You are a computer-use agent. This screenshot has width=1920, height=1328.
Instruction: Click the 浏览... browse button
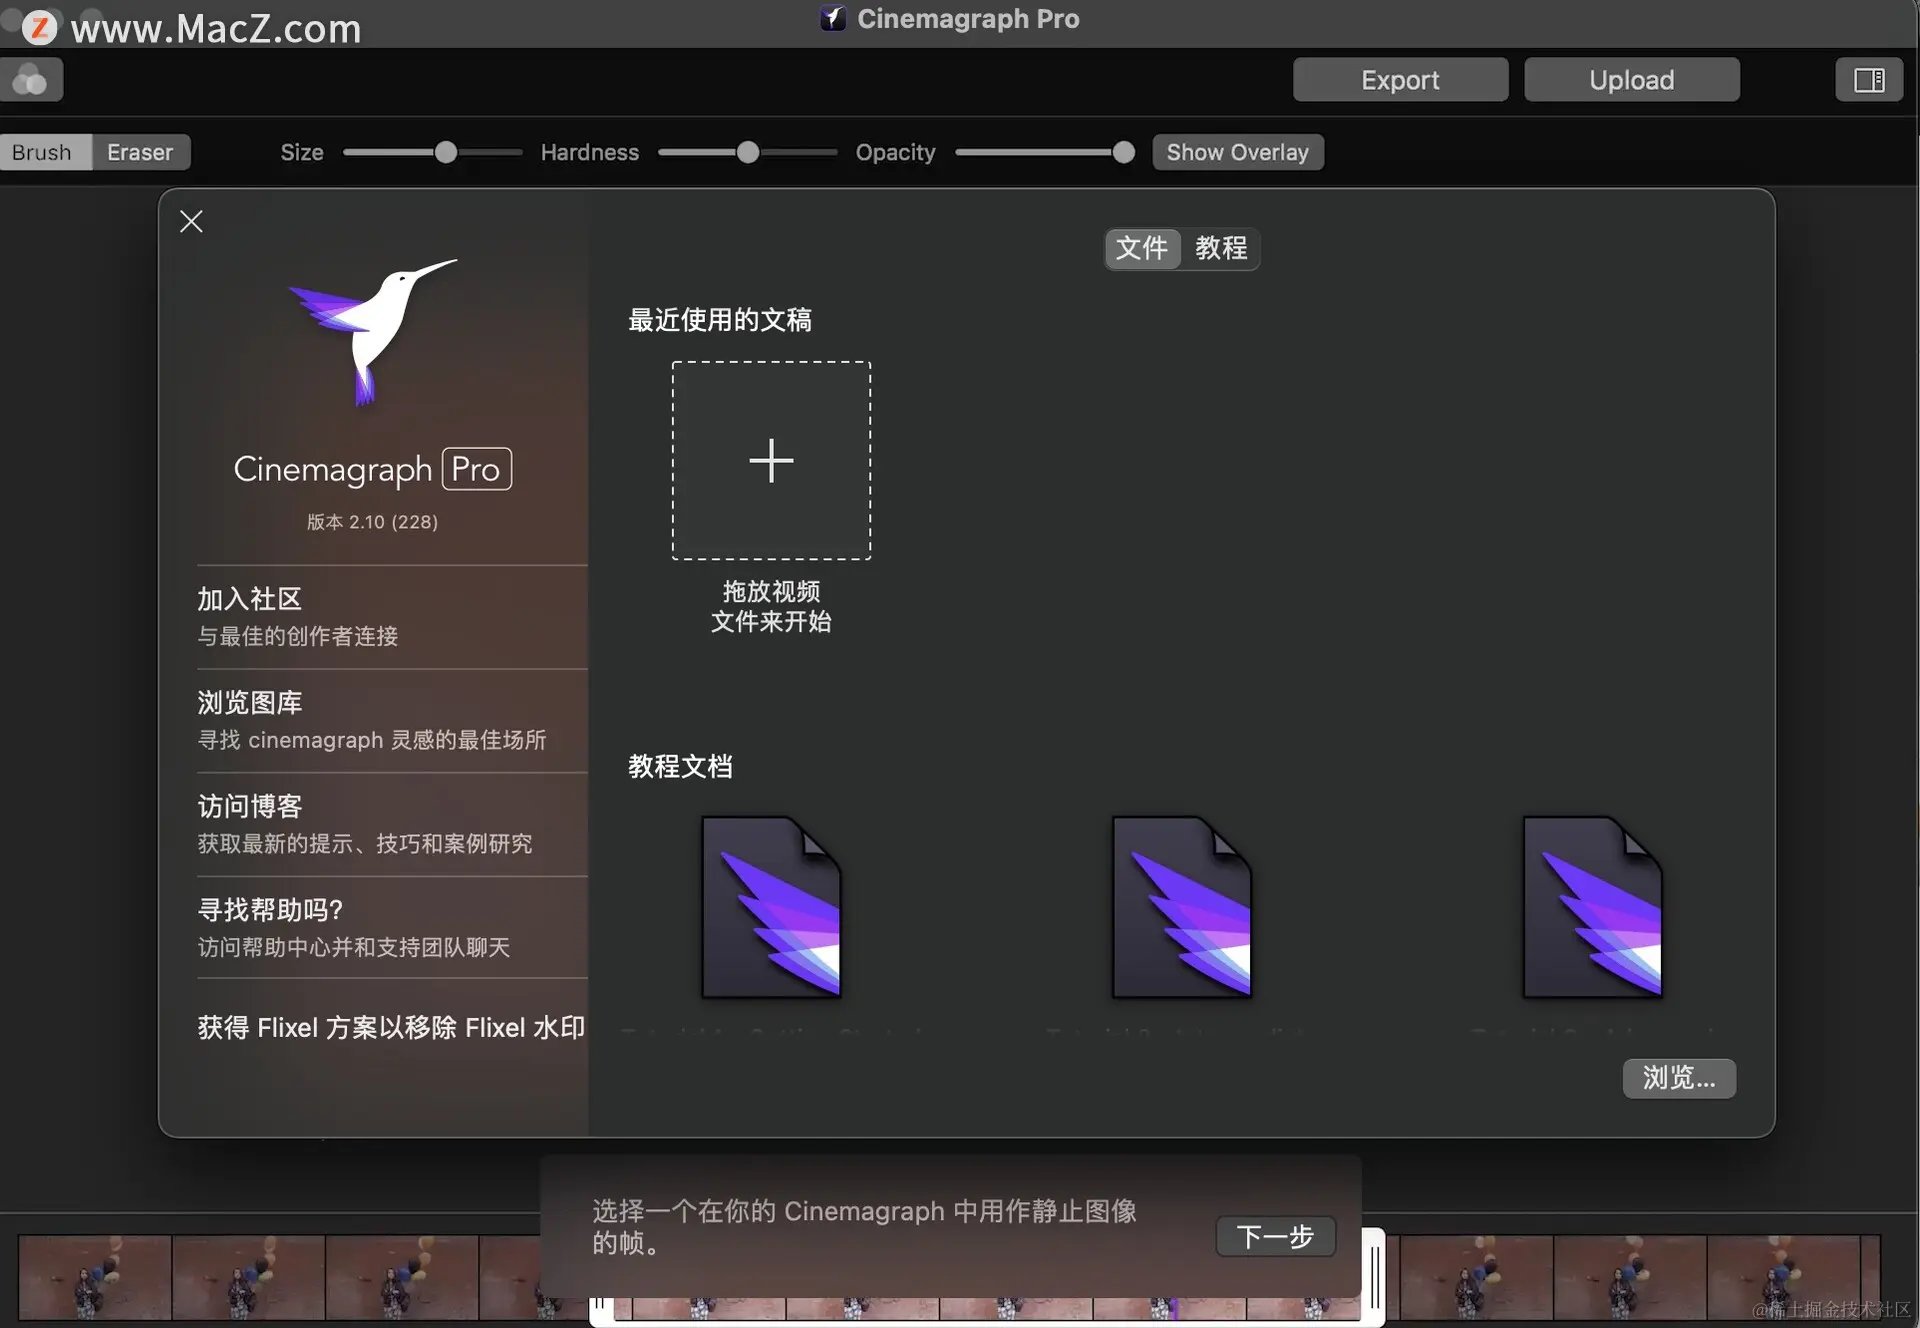coord(1678,1078)
